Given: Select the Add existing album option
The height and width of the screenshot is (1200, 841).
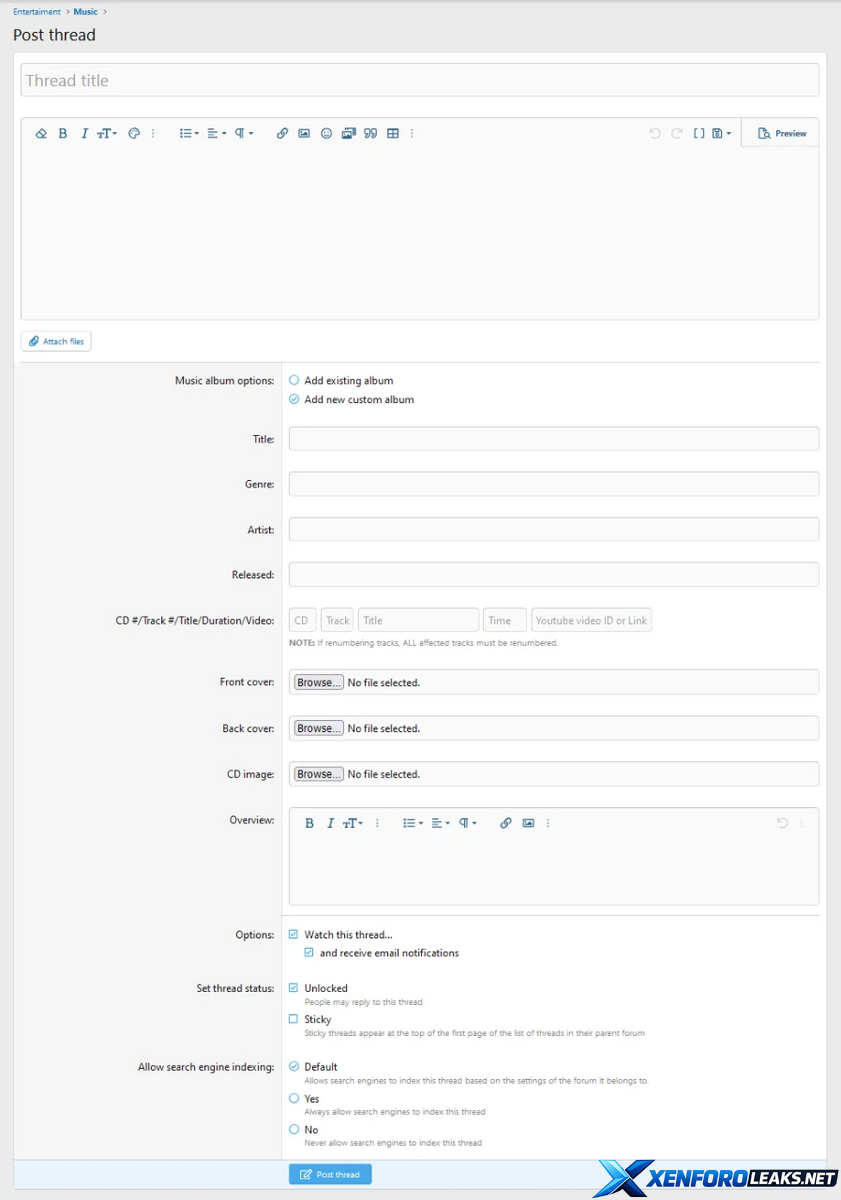Looking at the screenshot, I should pos(294,380).
